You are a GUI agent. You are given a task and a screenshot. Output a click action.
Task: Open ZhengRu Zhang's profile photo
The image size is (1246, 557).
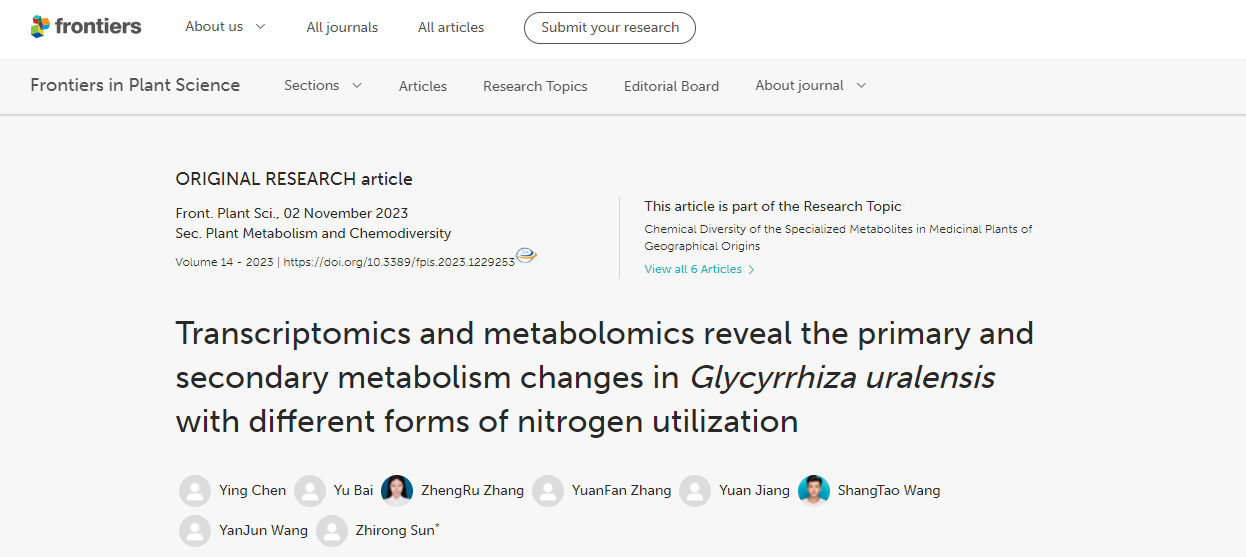pyautogui.click(x=397, y=491)
